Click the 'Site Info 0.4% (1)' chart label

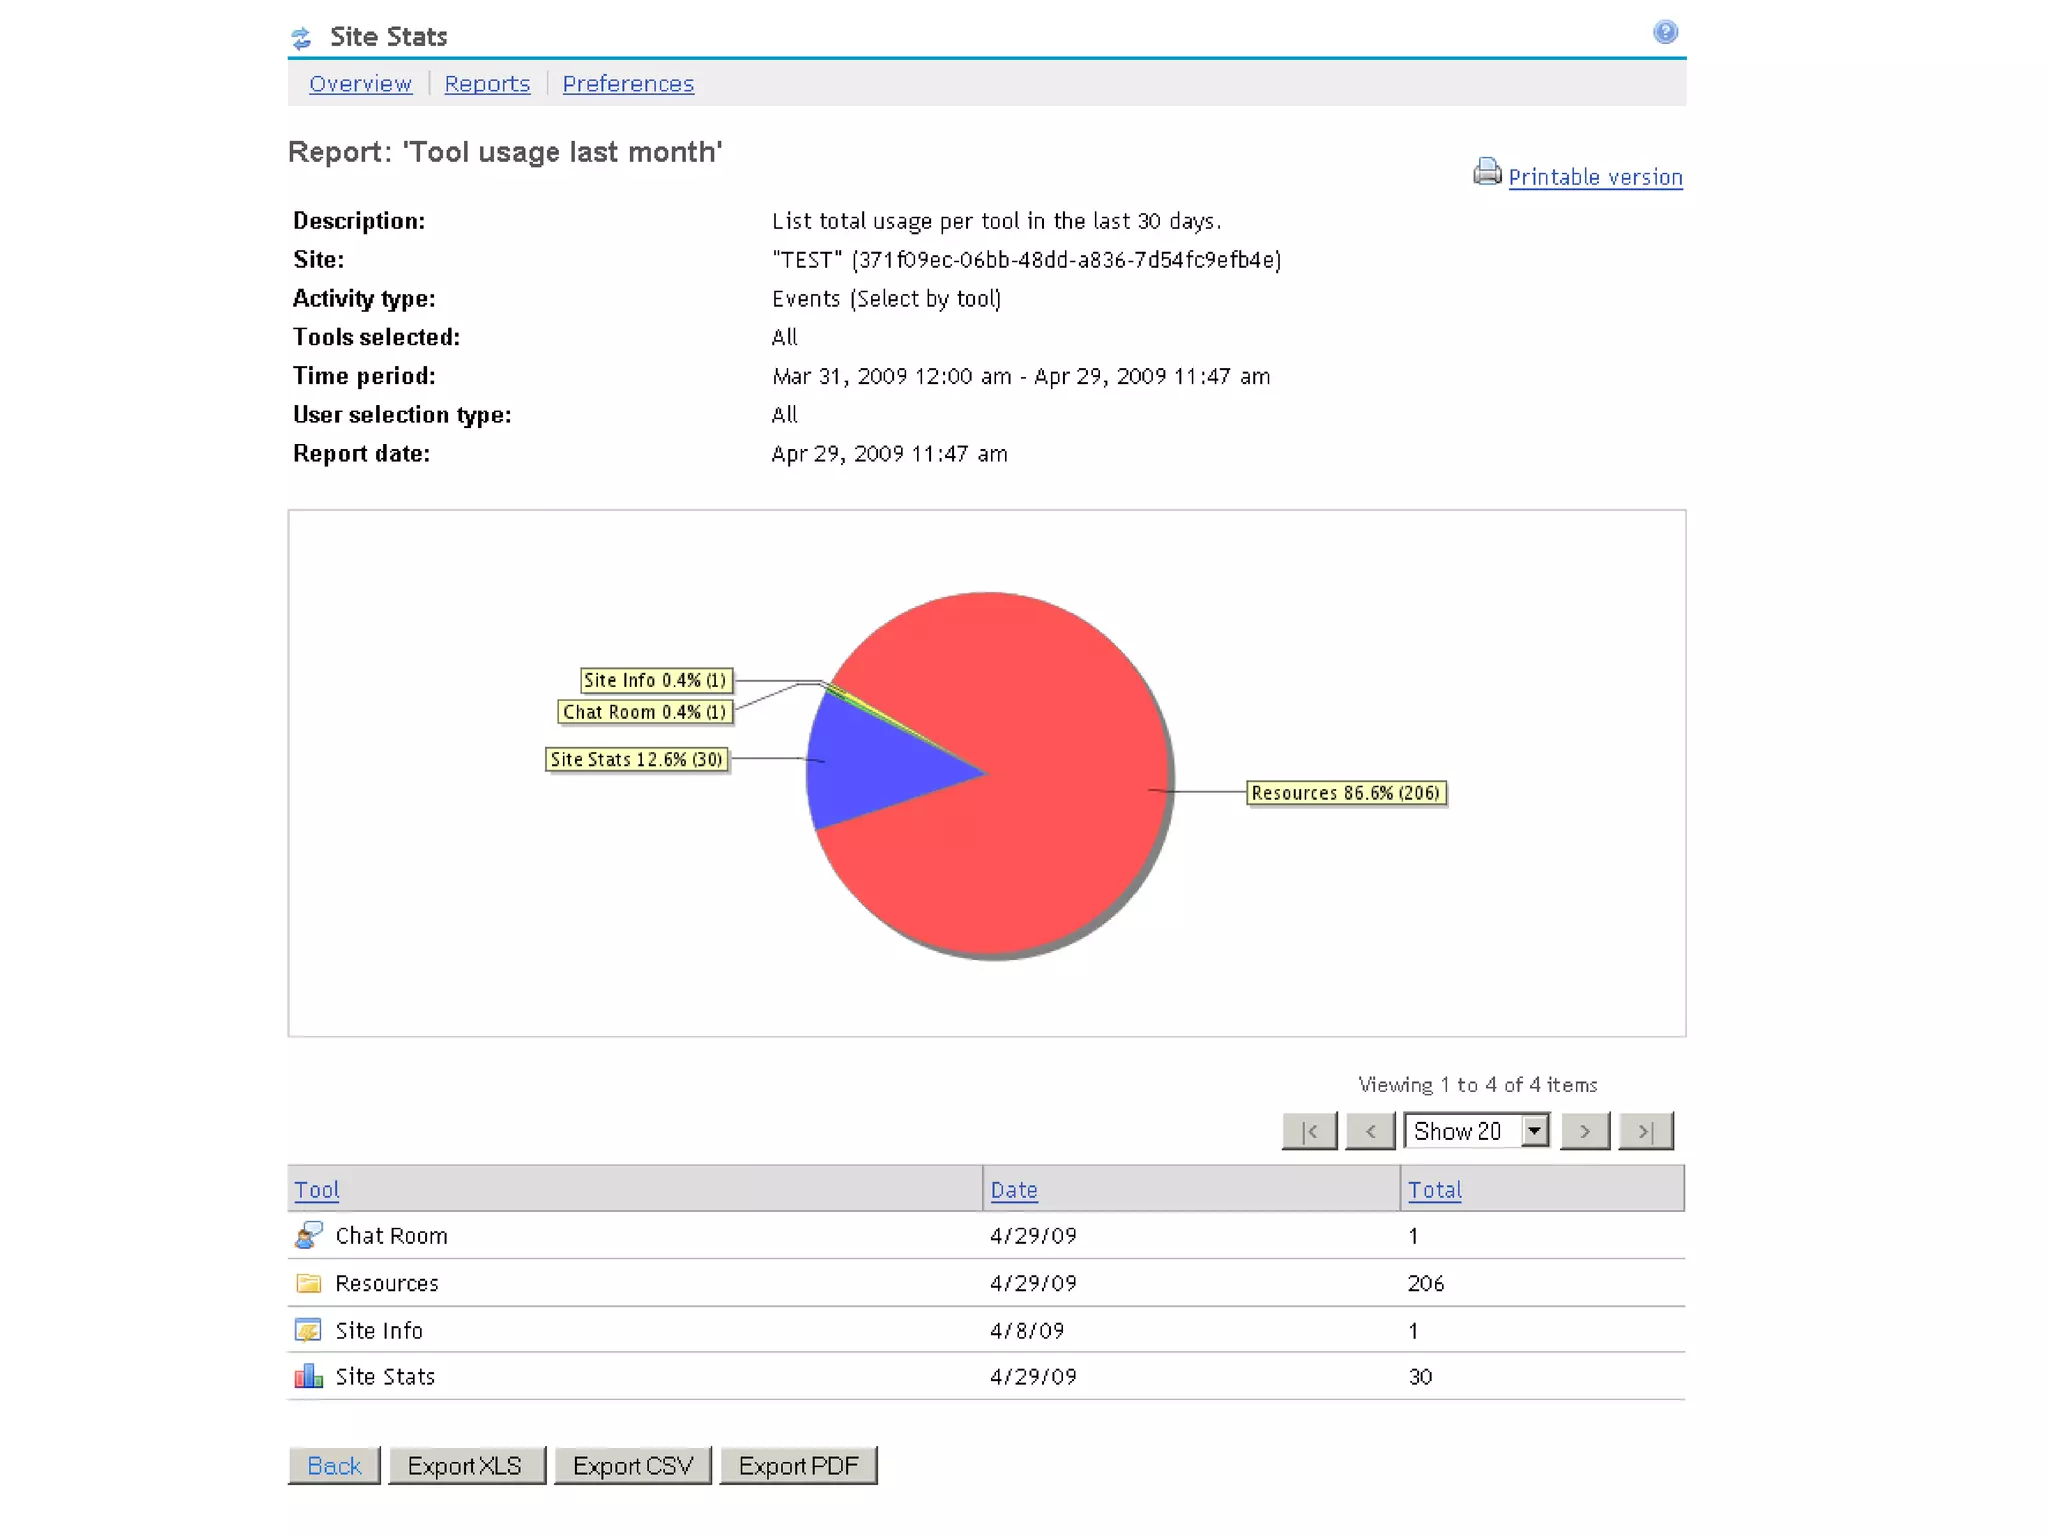pyautogui.click(x=655, y=680)
